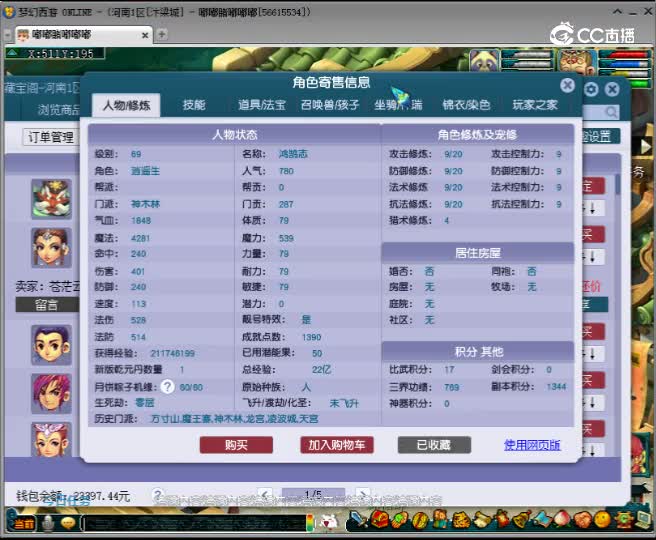
Task: Click the right-pointing arrow on right edge
Action: [x=646, y=146]
